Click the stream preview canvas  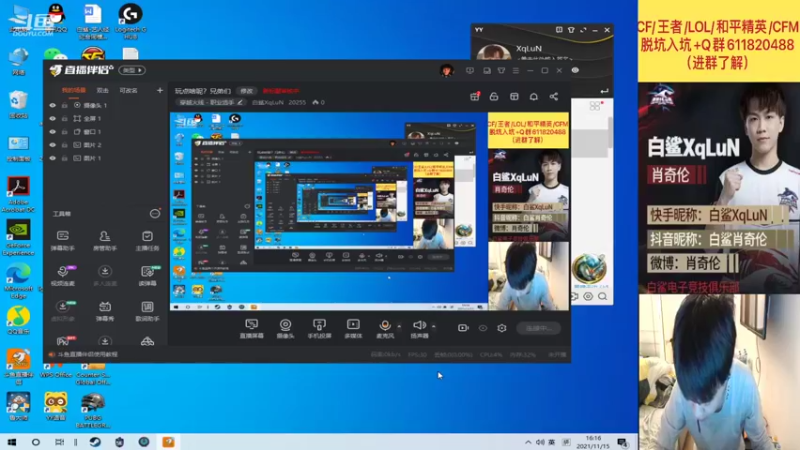[x=369, y=211]
